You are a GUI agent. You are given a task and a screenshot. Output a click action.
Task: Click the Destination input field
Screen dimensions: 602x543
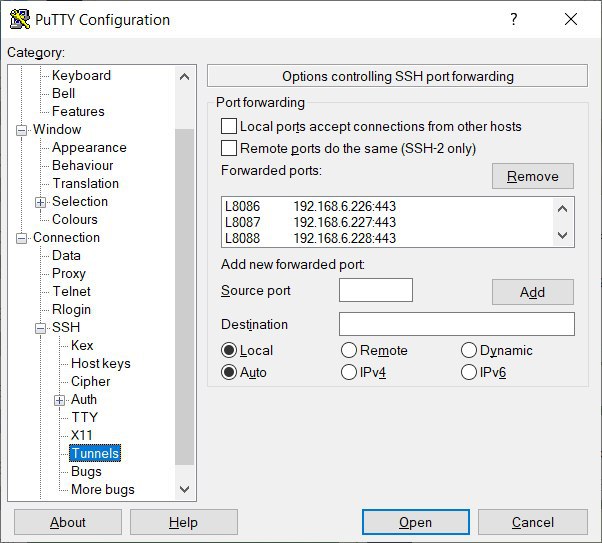coord(457,324)
